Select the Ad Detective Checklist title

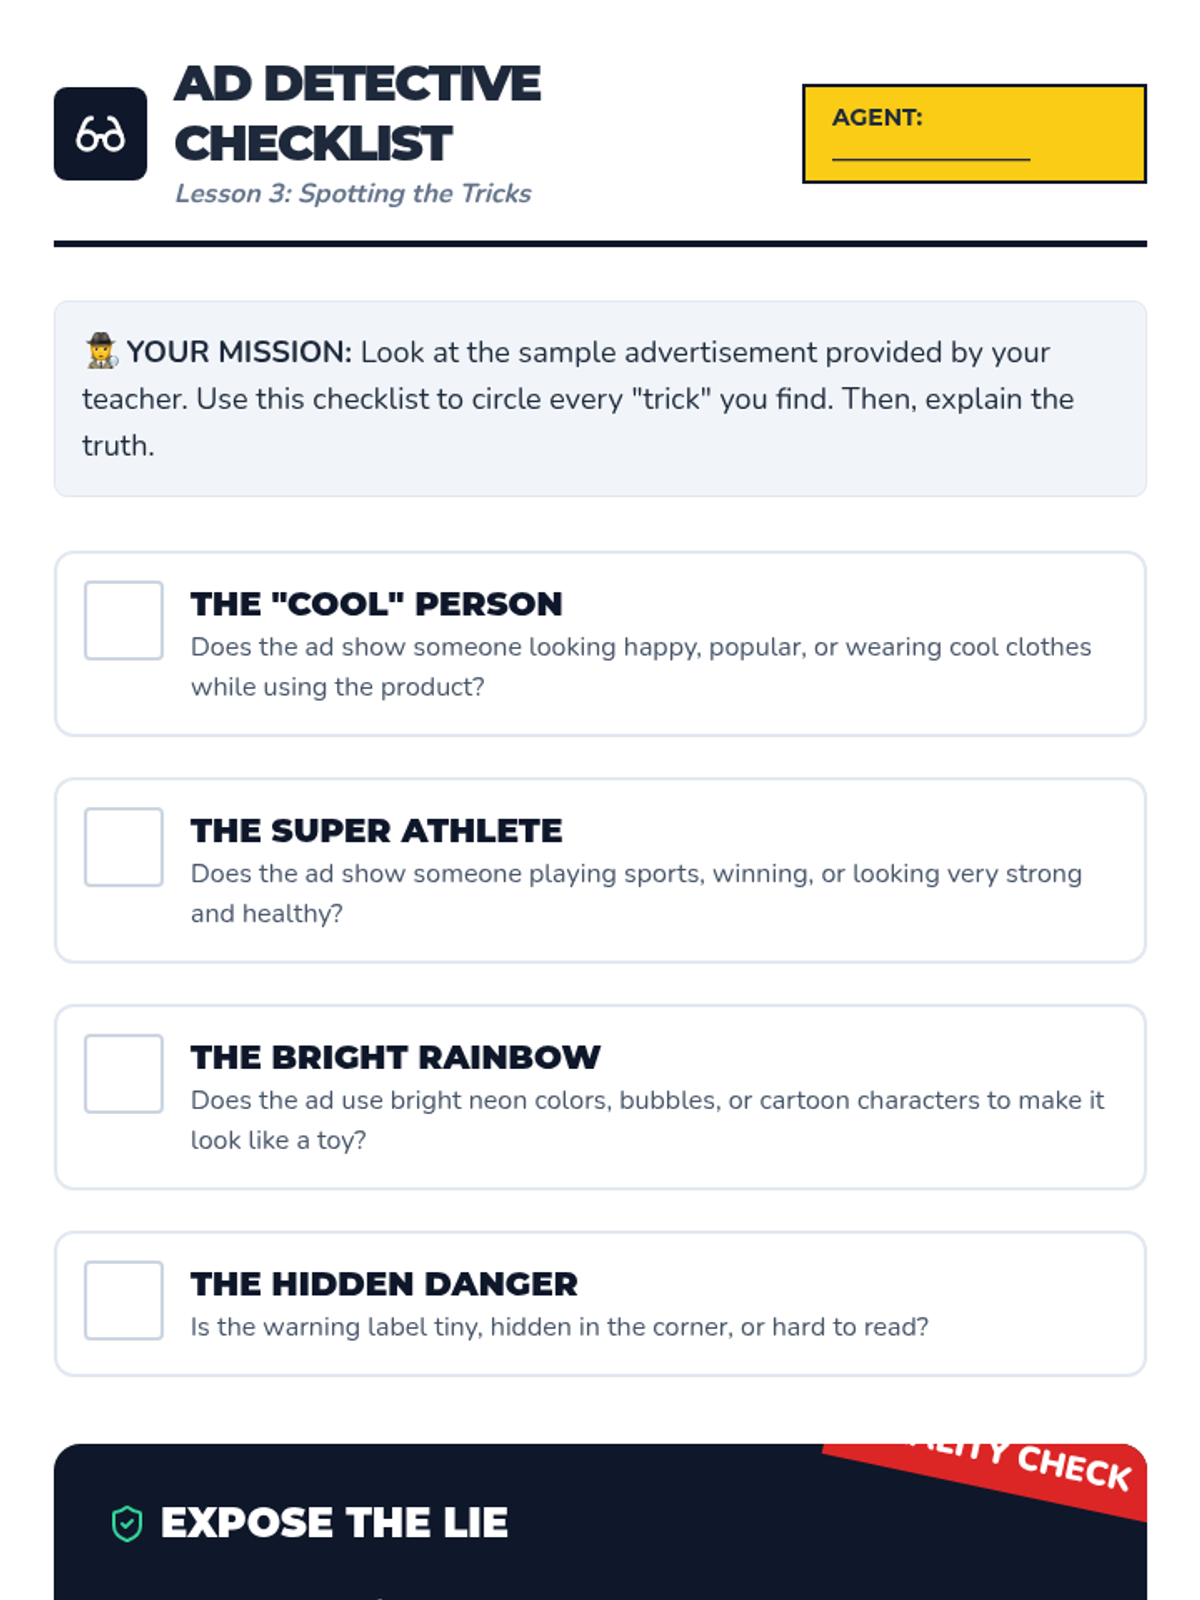pos(357,113)
